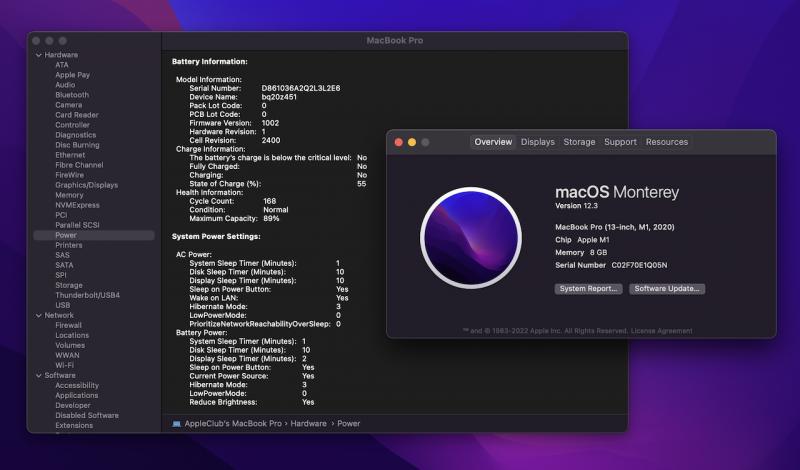800x470 pixels.
Task: Switch to the Displays tab
Action: pos(537,142)
